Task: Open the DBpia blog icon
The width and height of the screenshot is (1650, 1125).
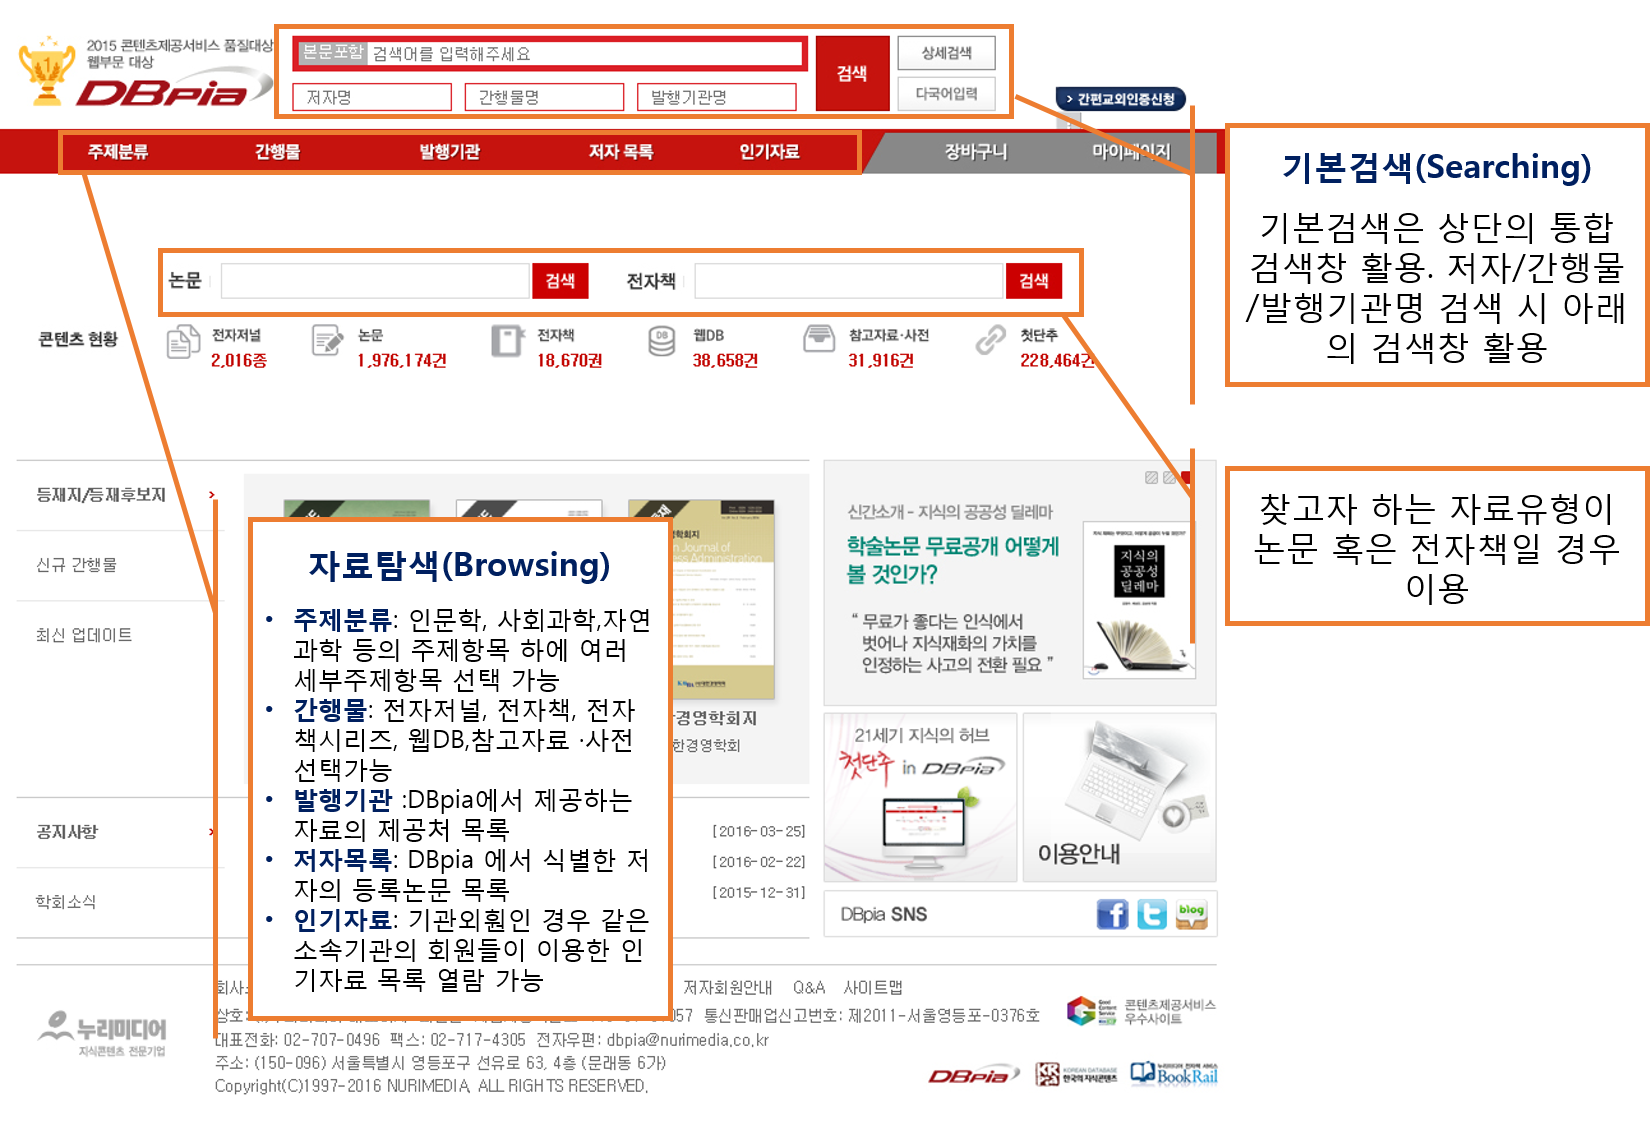Action: point(1192,914)
